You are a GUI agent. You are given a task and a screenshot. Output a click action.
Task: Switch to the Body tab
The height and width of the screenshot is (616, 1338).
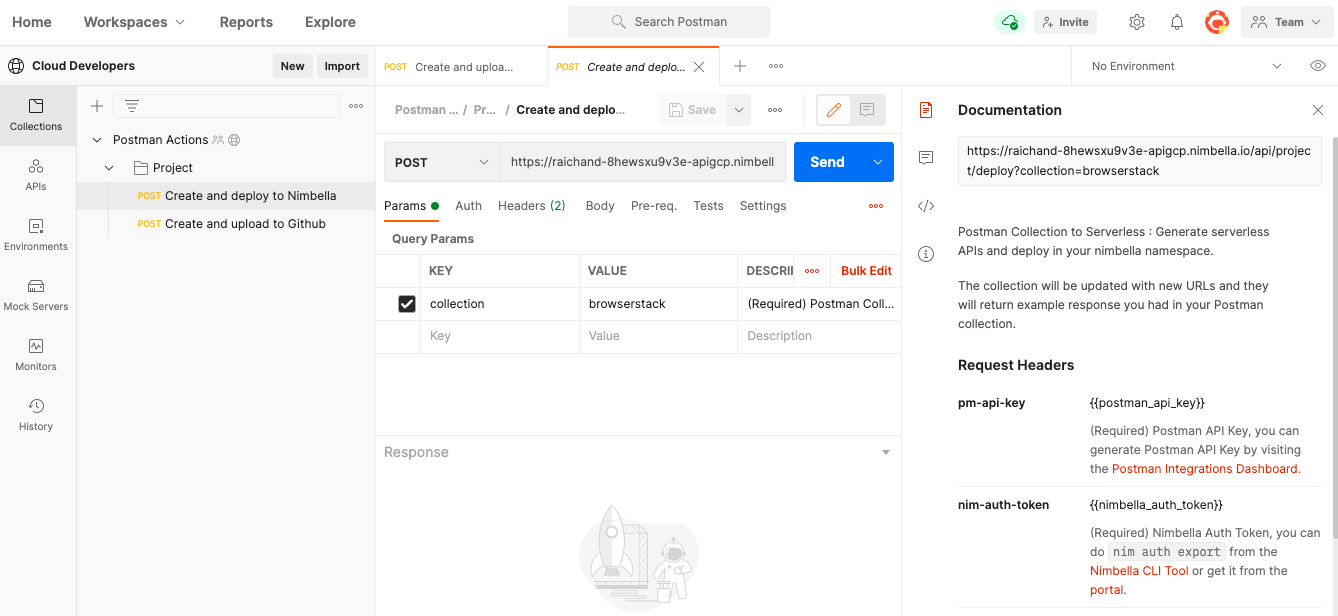(x=600, y=206)
